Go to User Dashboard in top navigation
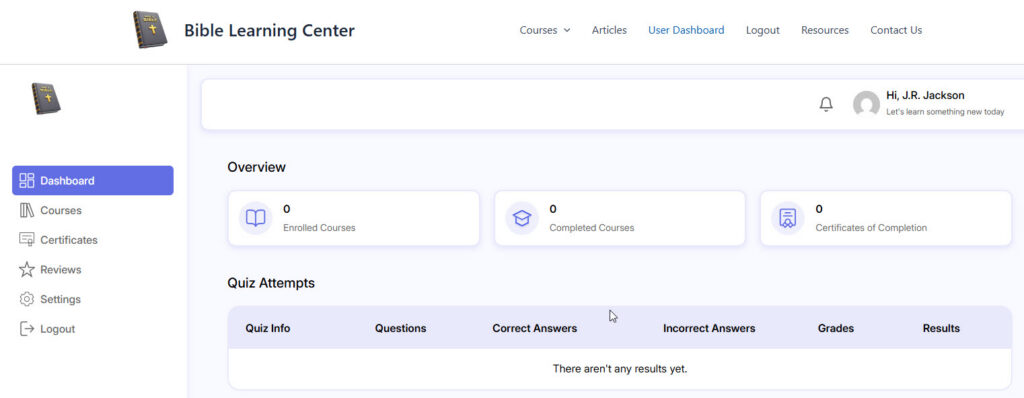The image size is (1024, 398). (686, 30)
